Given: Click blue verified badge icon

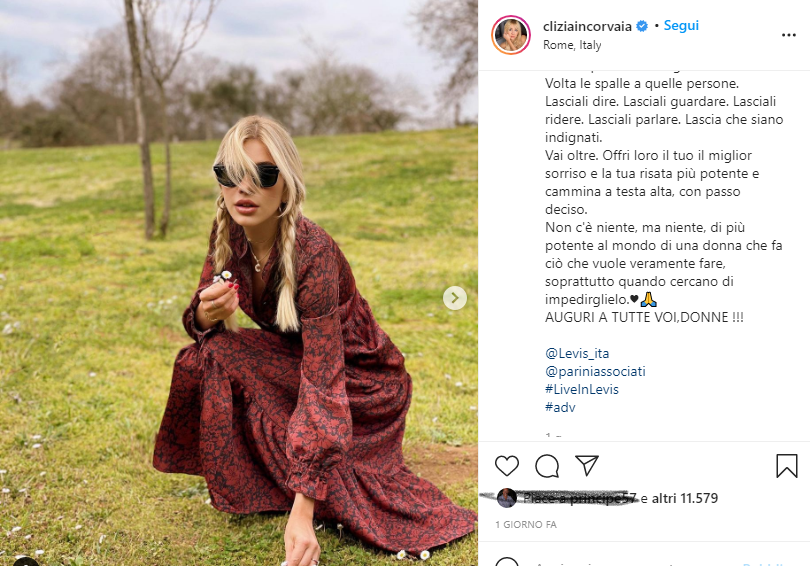Looking at the screenshot, I should point(642,26).
